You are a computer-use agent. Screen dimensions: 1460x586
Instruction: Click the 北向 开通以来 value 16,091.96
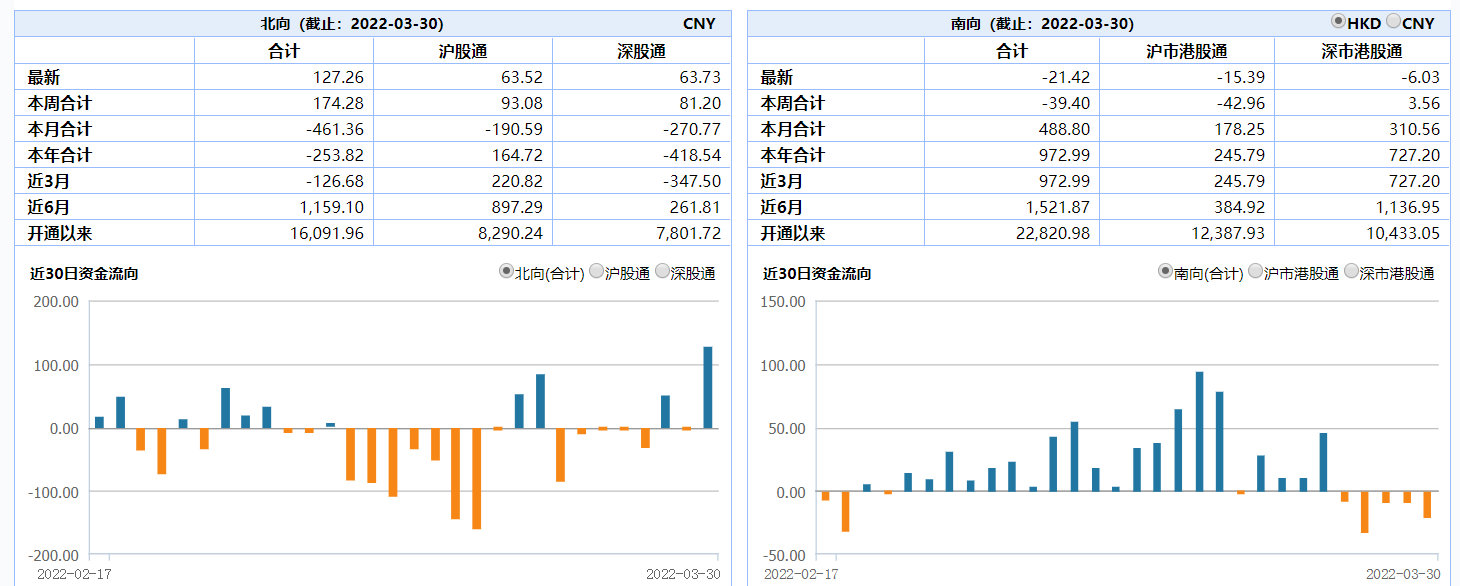coord(327,233)
